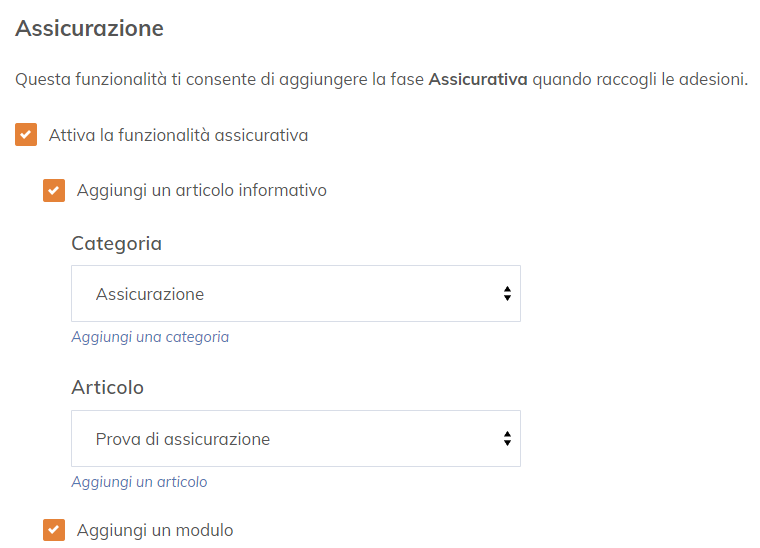Click the selected value Assicurazione in the dropdown
The width and height of the screenshot is (760, 548).
[150, 294]
